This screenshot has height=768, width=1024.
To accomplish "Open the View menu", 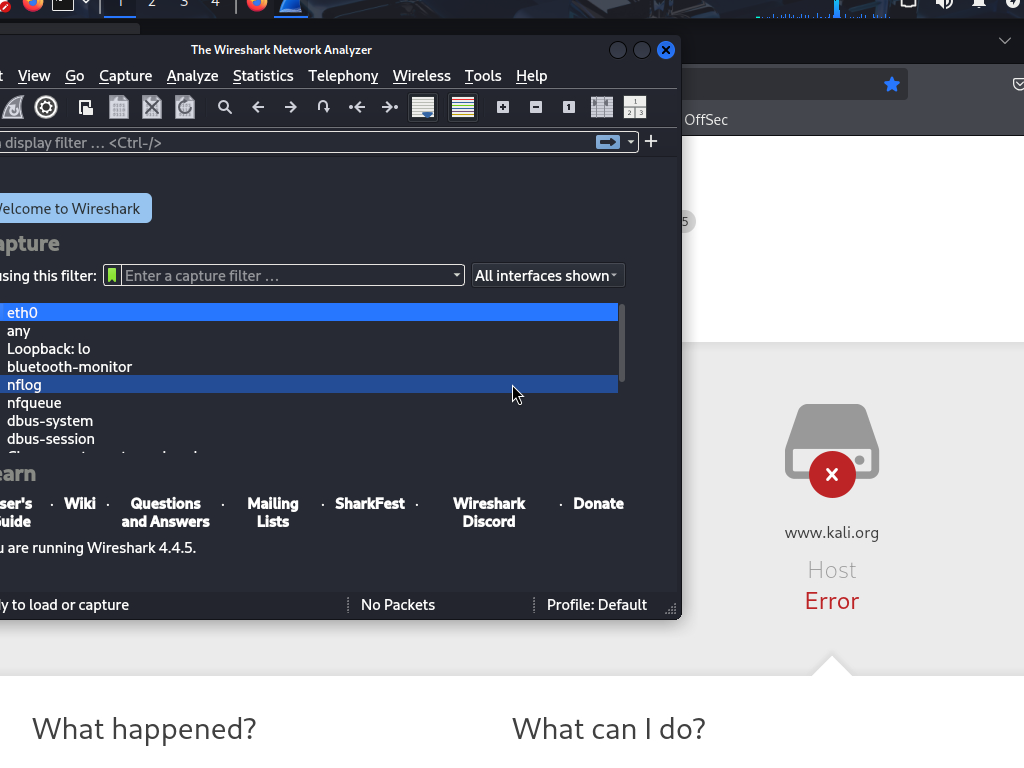I will click(x=34, y=76).
